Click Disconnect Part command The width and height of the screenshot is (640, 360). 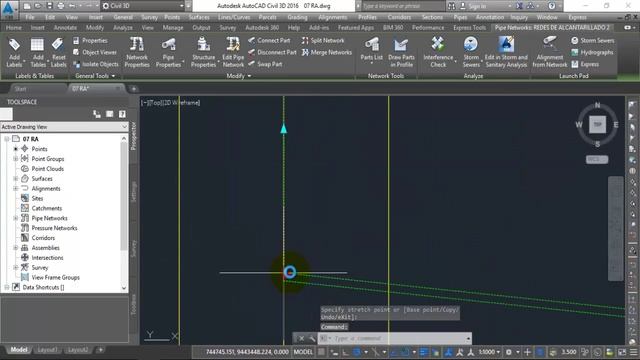[272, 52]
